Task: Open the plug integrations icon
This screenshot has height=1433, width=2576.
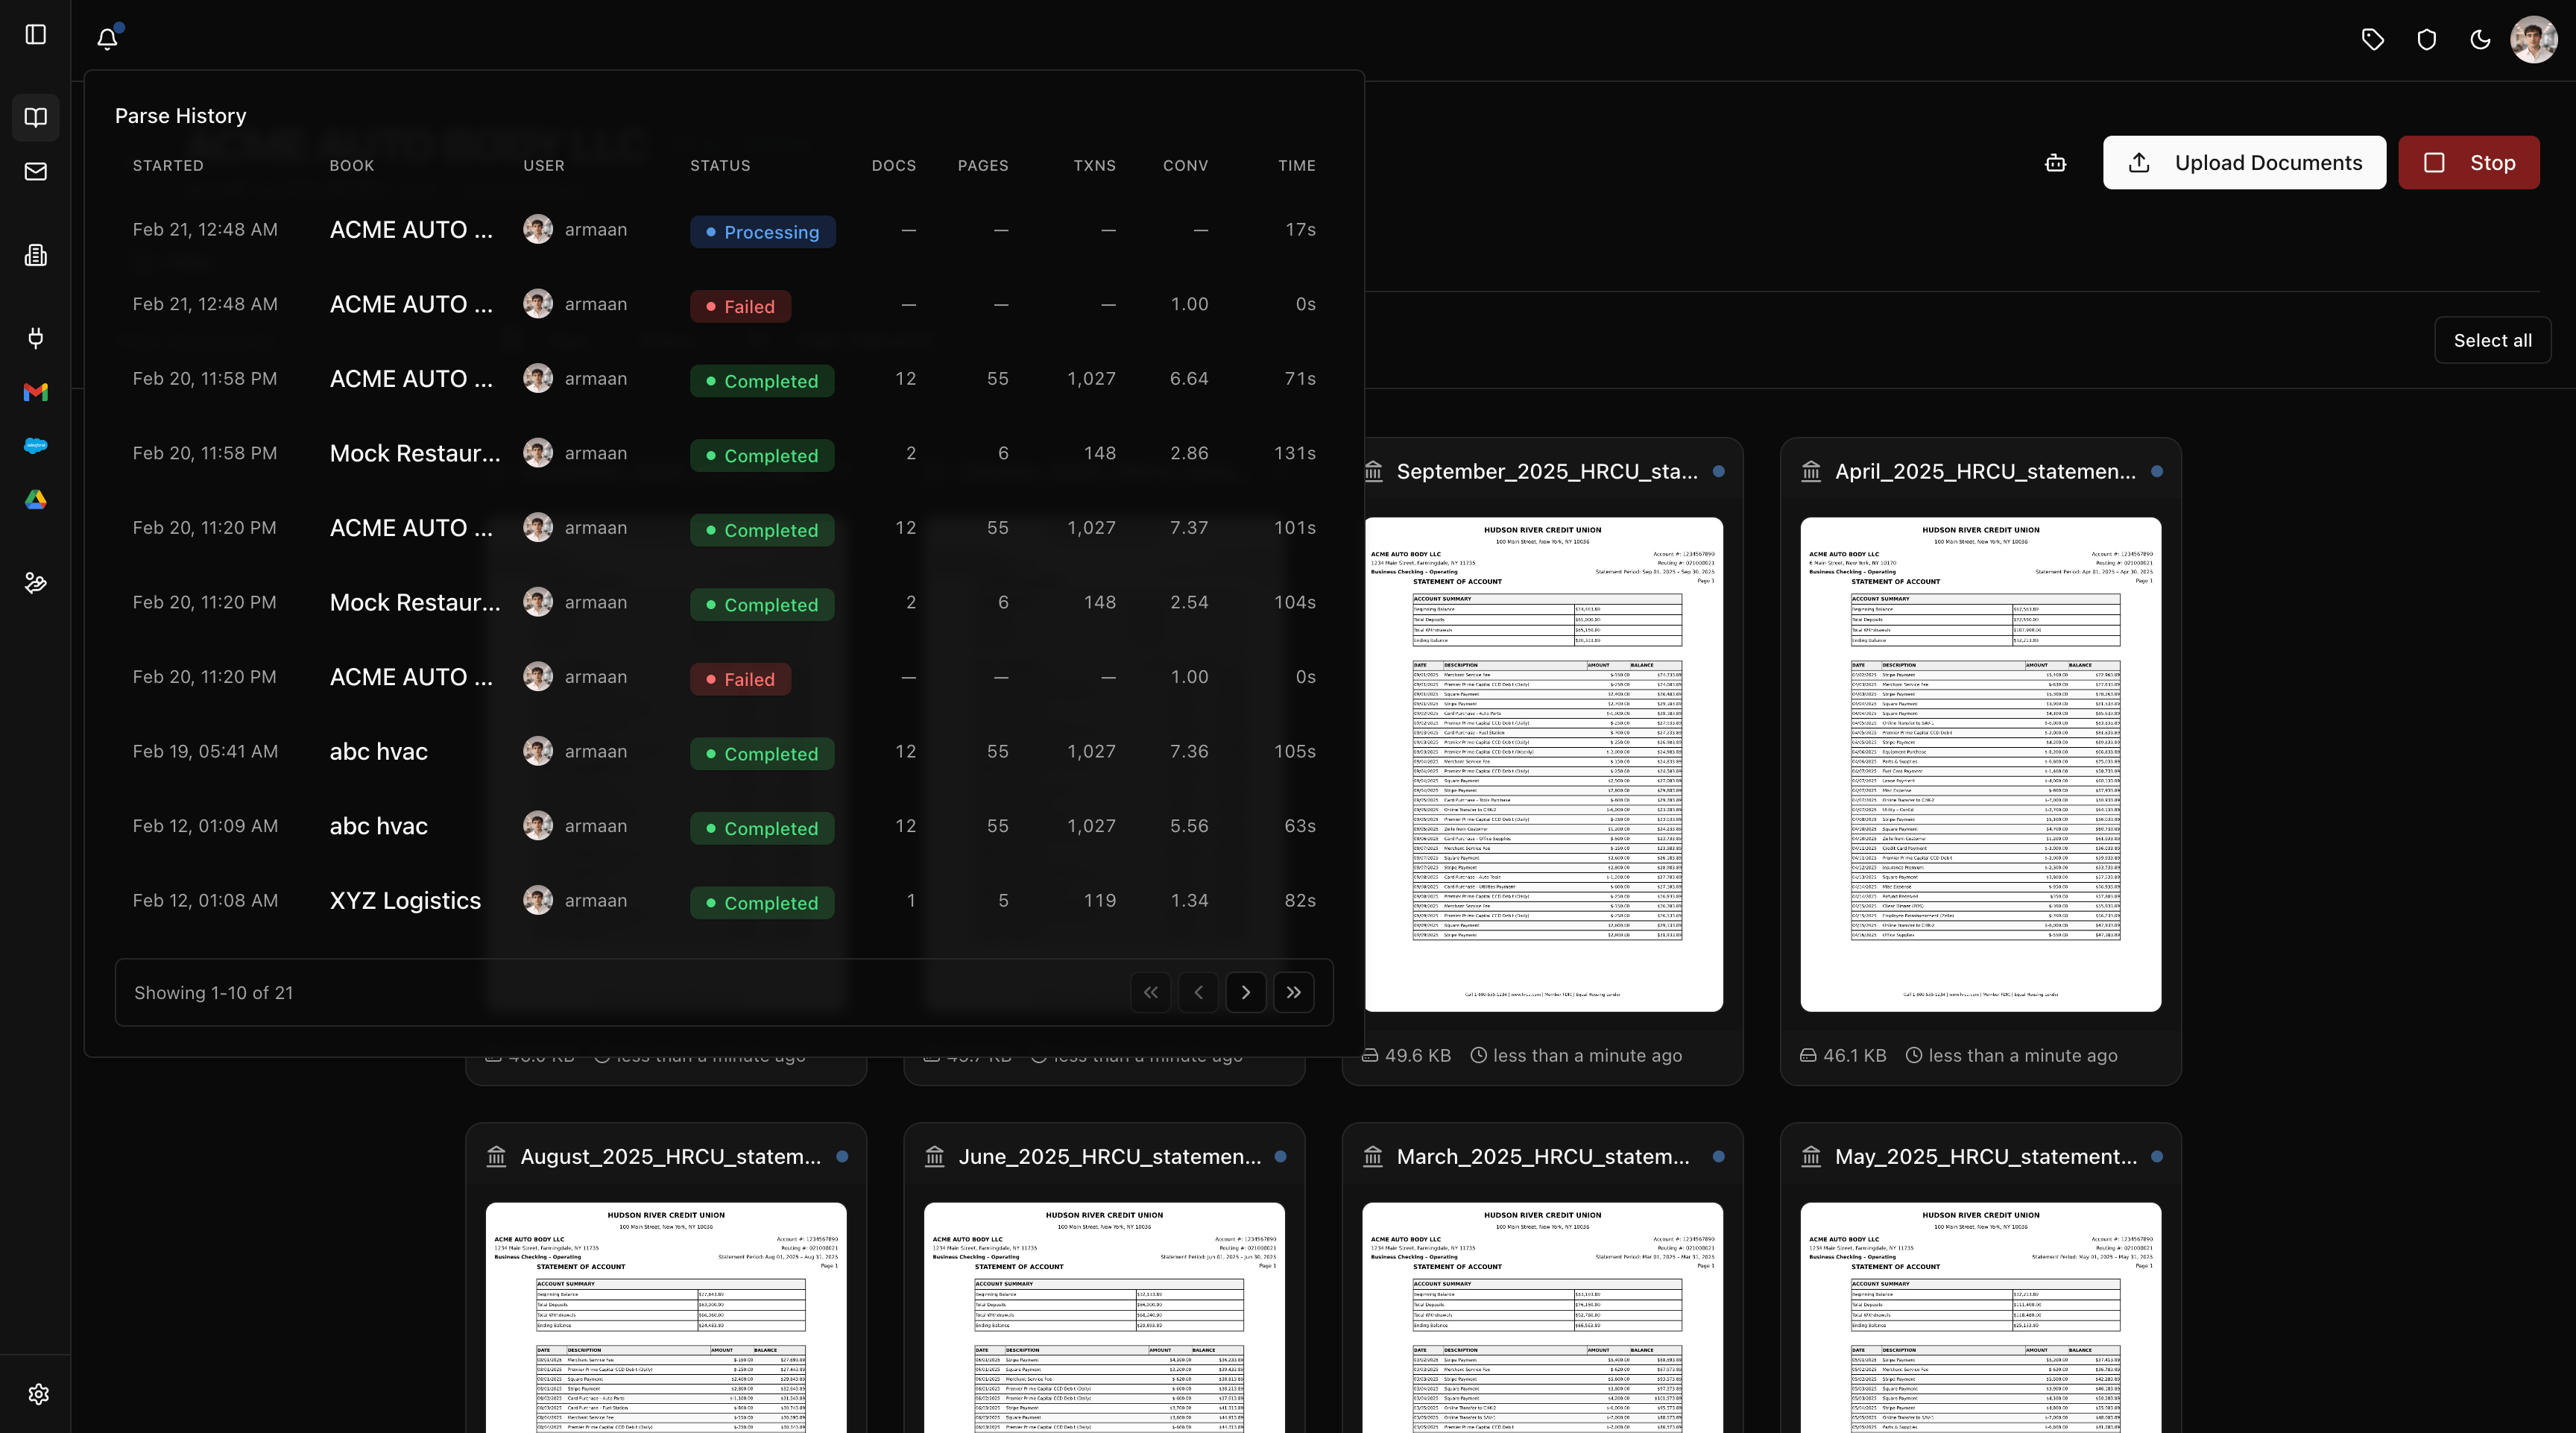Action: [36, 338]
